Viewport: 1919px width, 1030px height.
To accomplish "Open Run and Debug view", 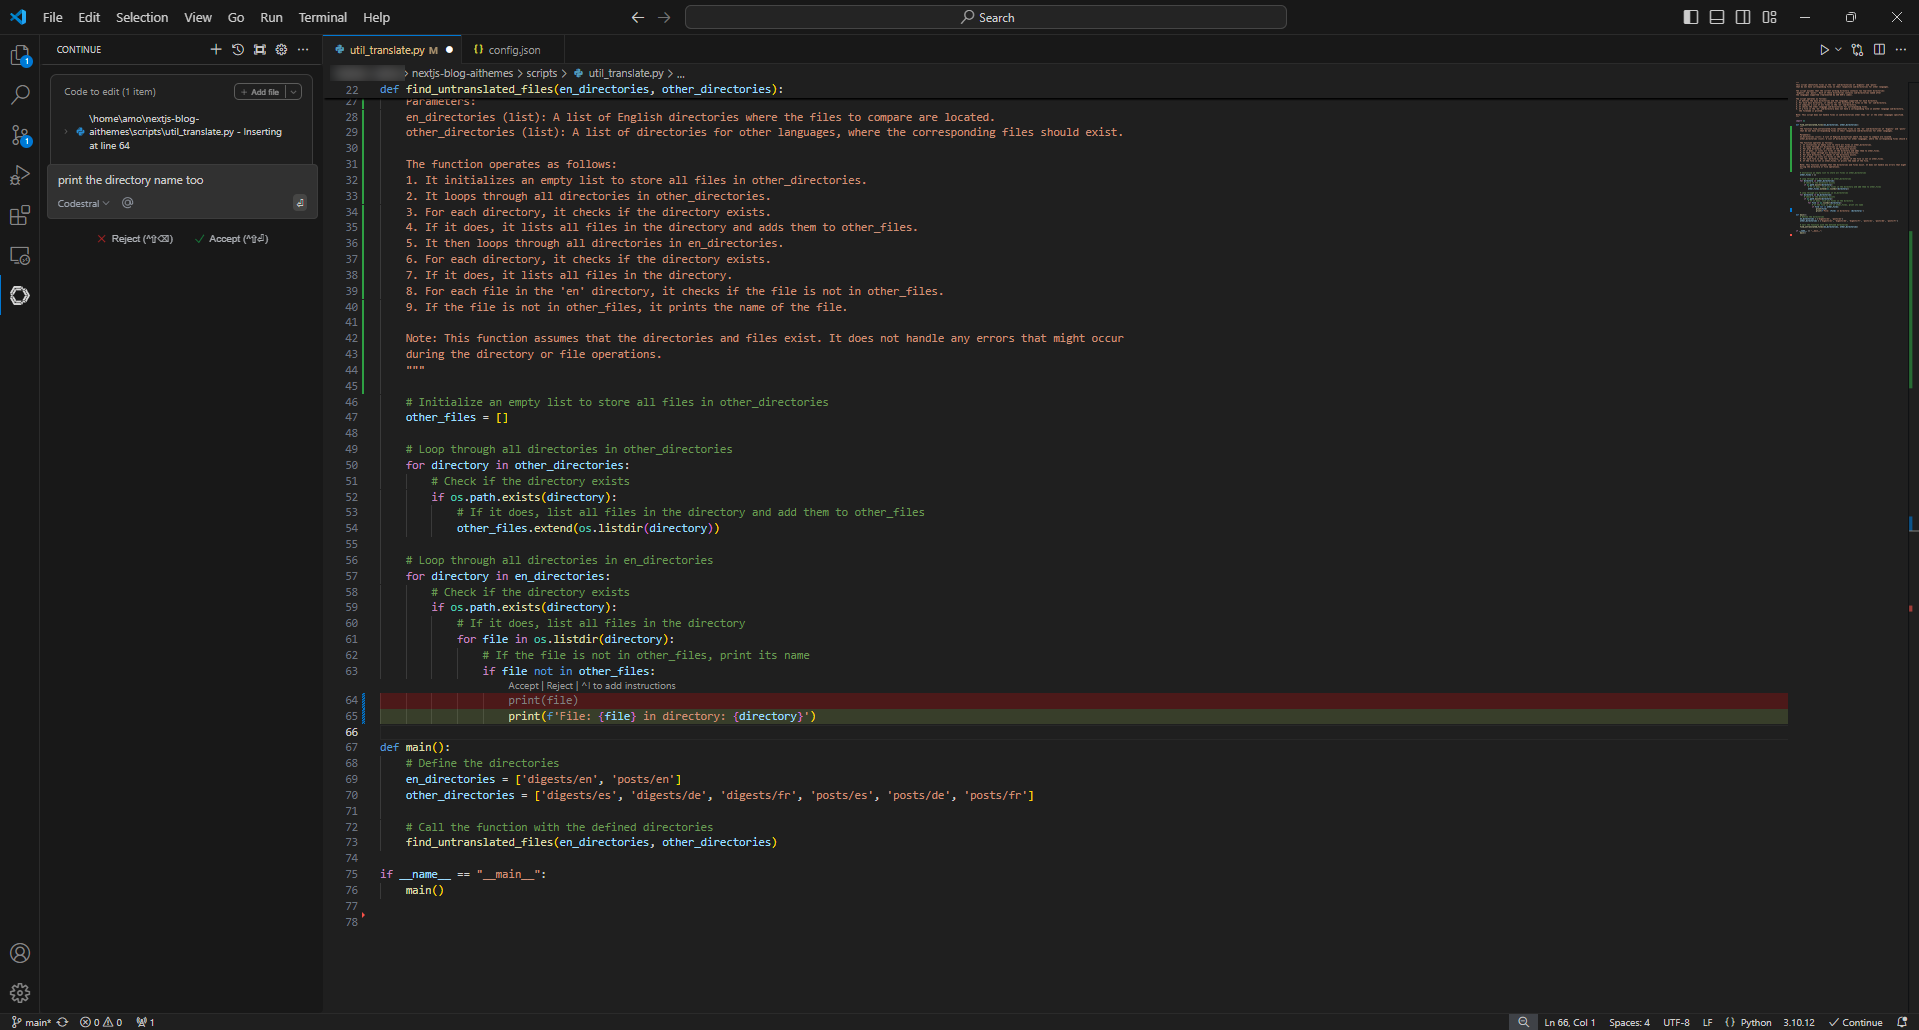I will (x=20, y=175).
